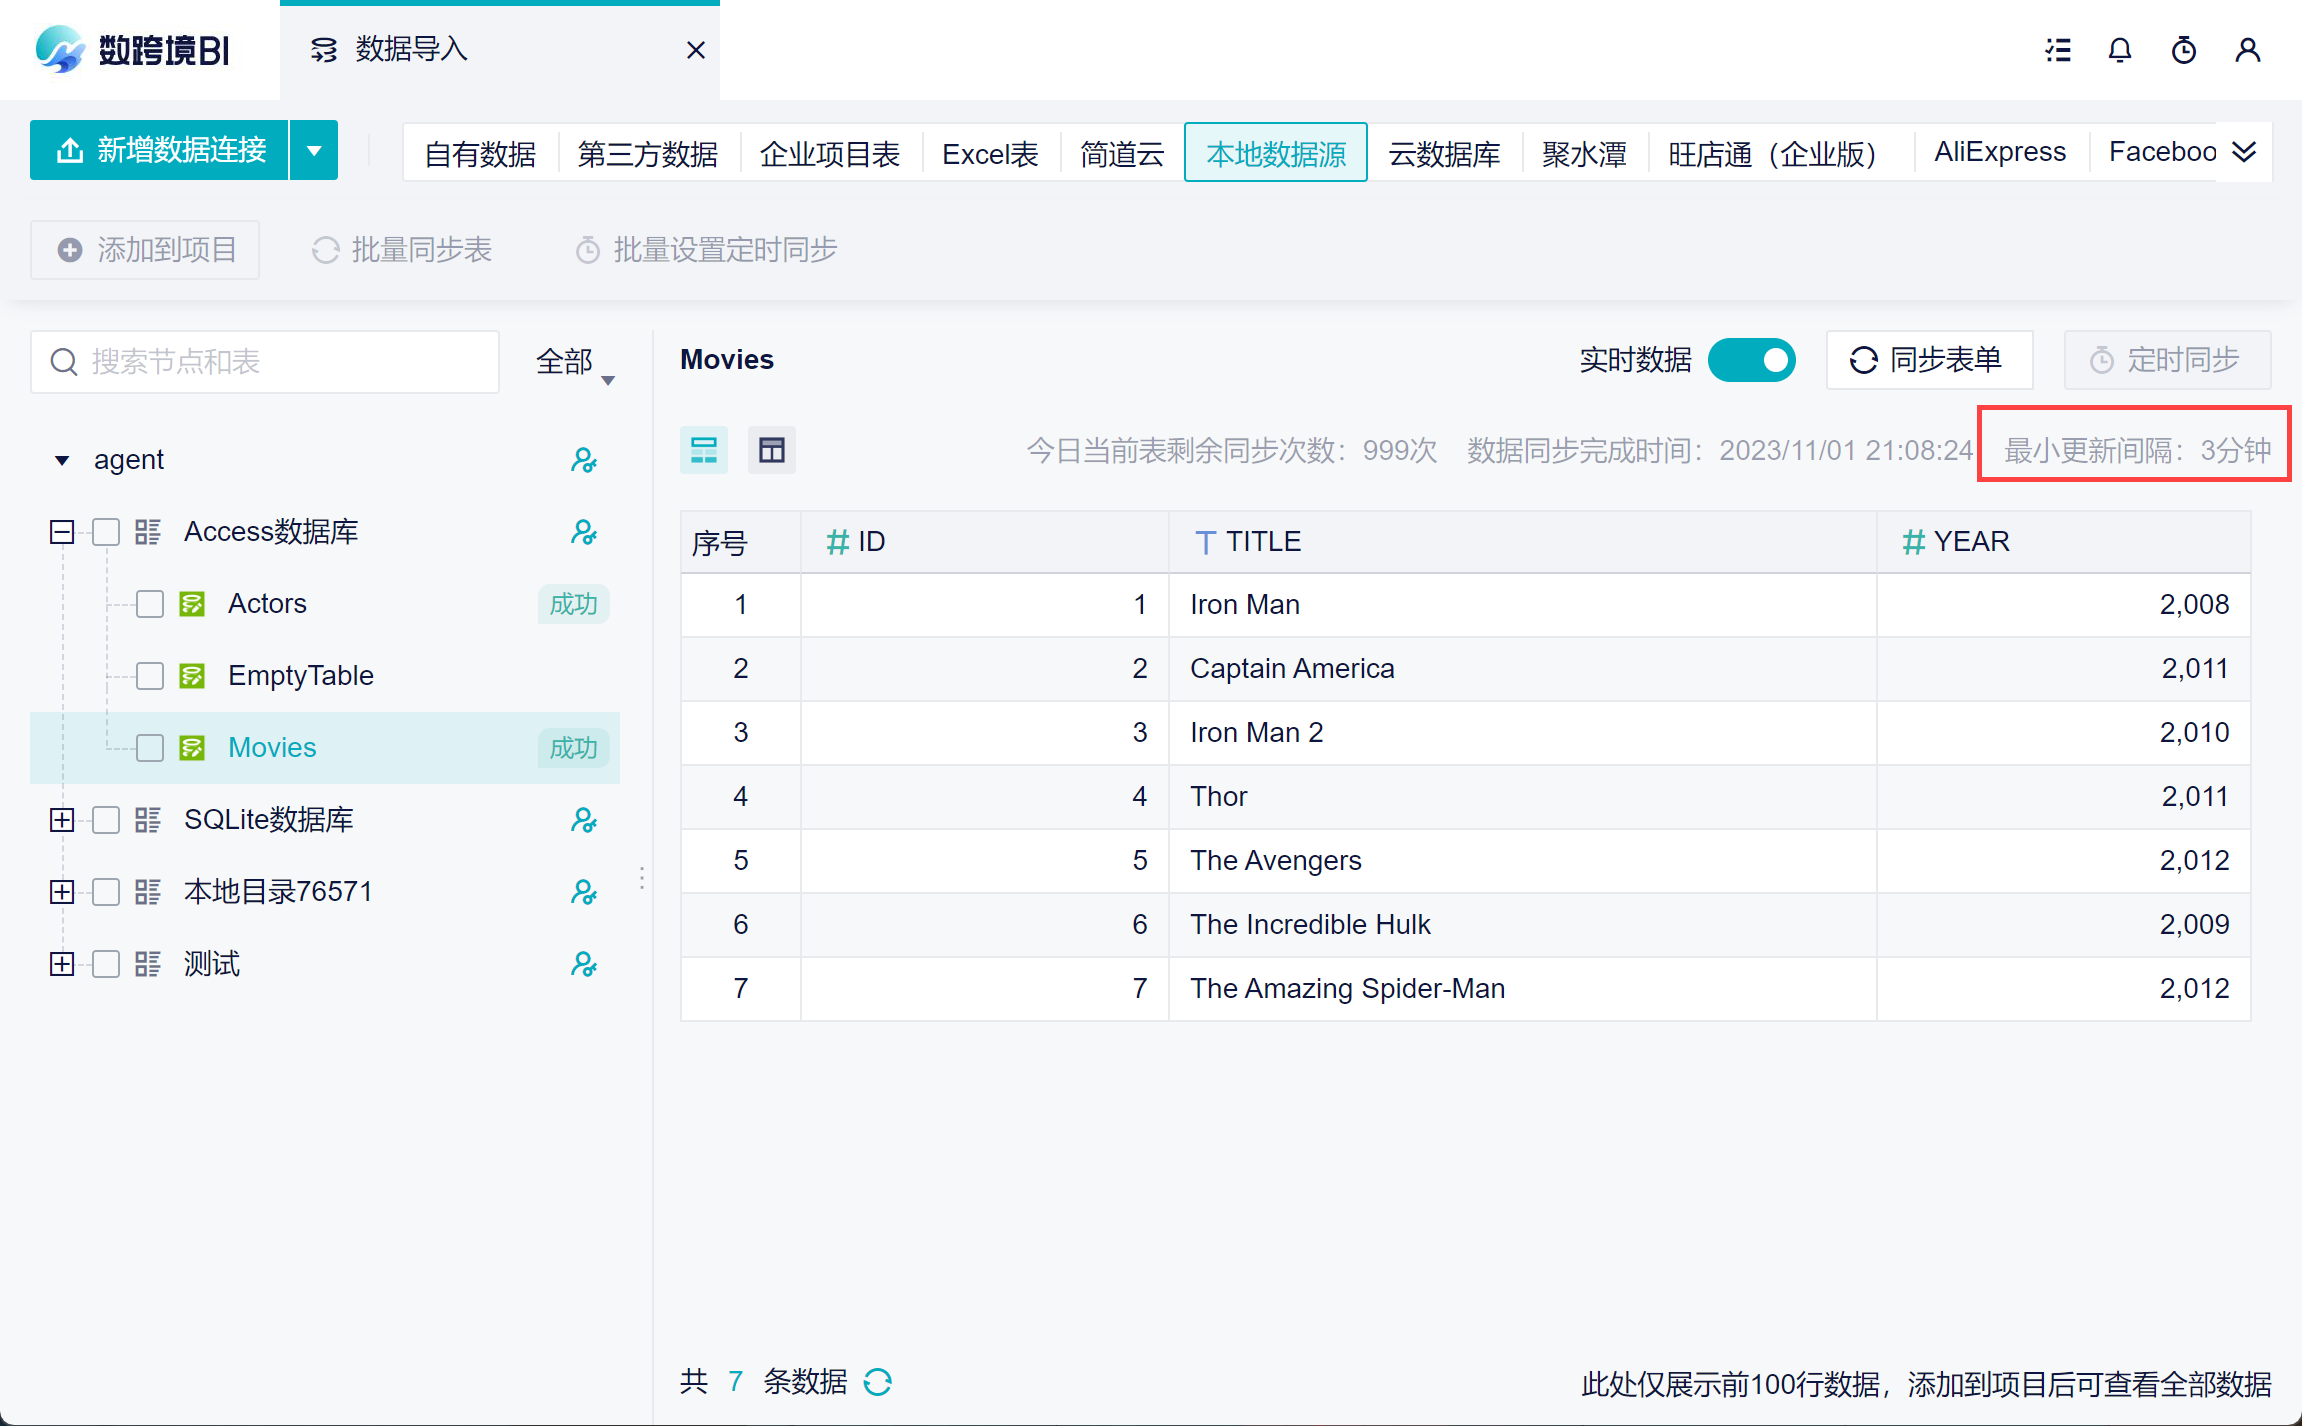The height and width of the screenshot is (1426, 2302).
Task: Switch to the table layout view icon
Action: coord(771,450)
